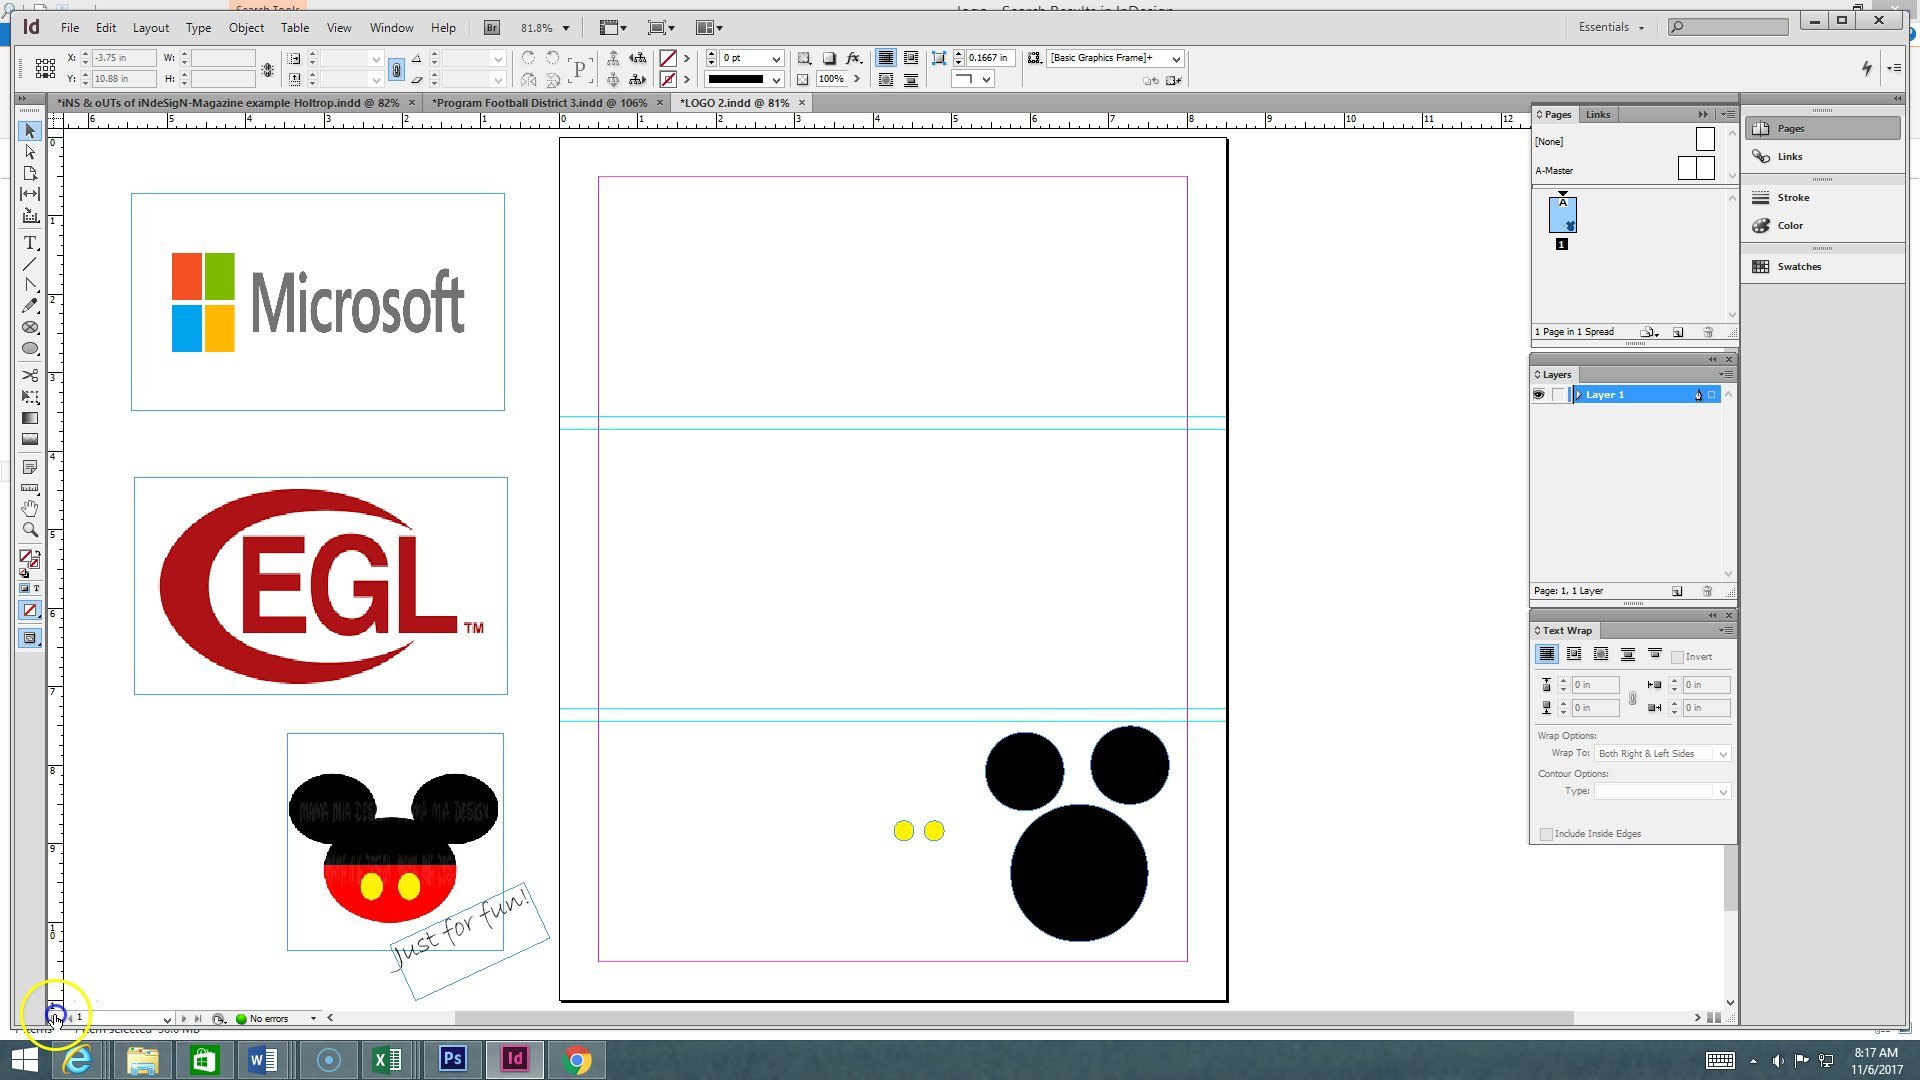Apply wrap around bounding box
Viewport: 1920px width, 1080px height.
pos(1574,654)
